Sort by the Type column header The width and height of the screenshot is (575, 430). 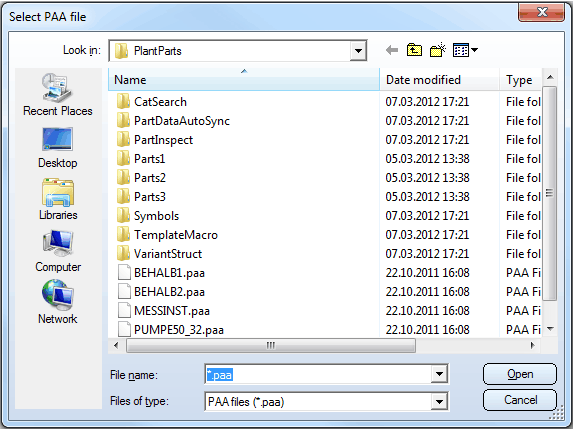[x=520, y=80]
